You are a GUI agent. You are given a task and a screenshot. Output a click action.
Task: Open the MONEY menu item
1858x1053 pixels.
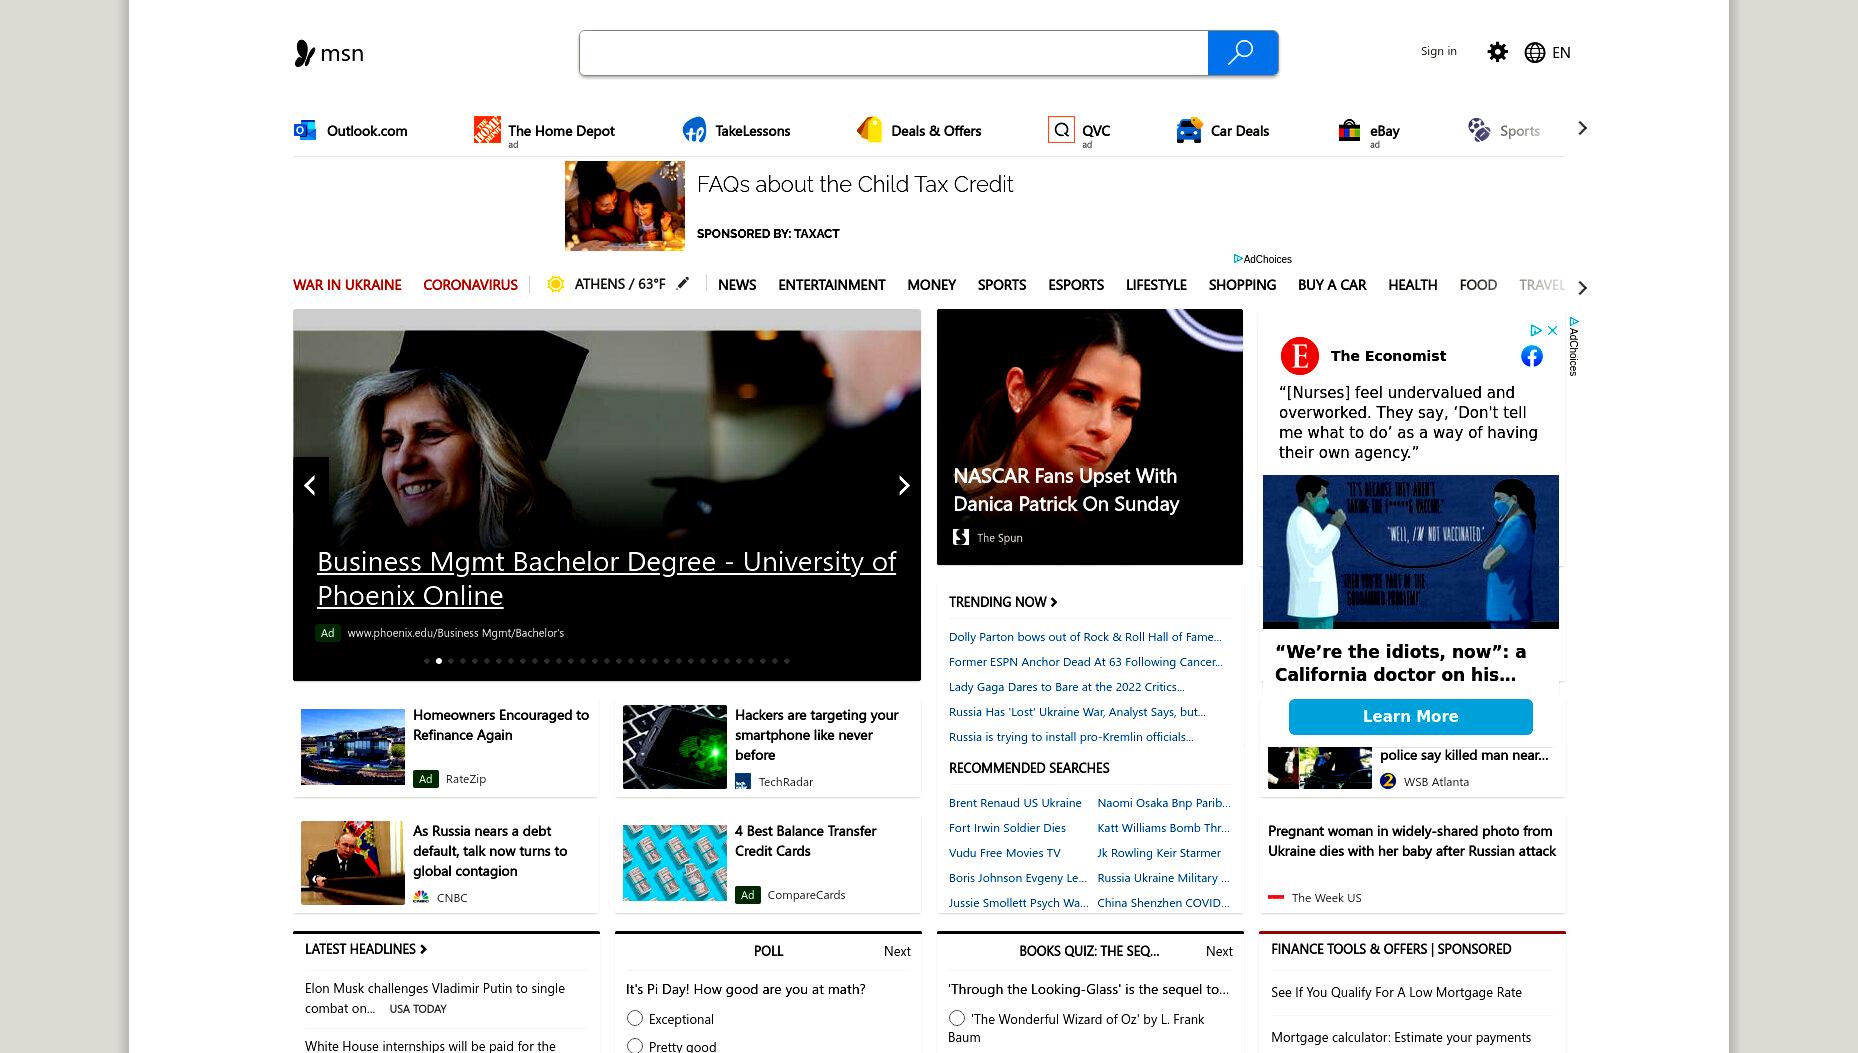click(x=932, y=285)
